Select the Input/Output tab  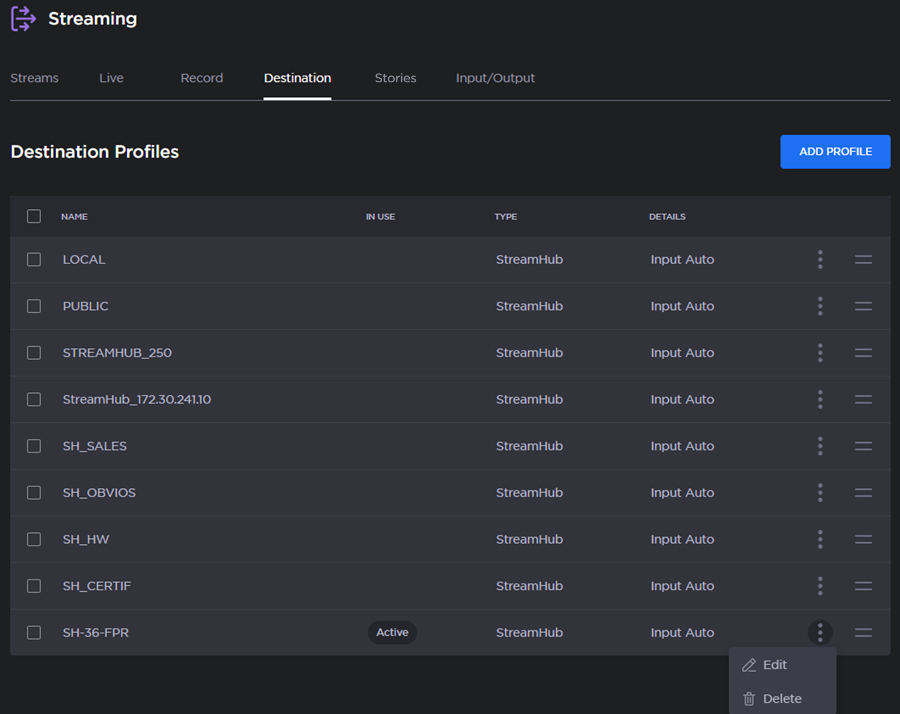point(495,77)
